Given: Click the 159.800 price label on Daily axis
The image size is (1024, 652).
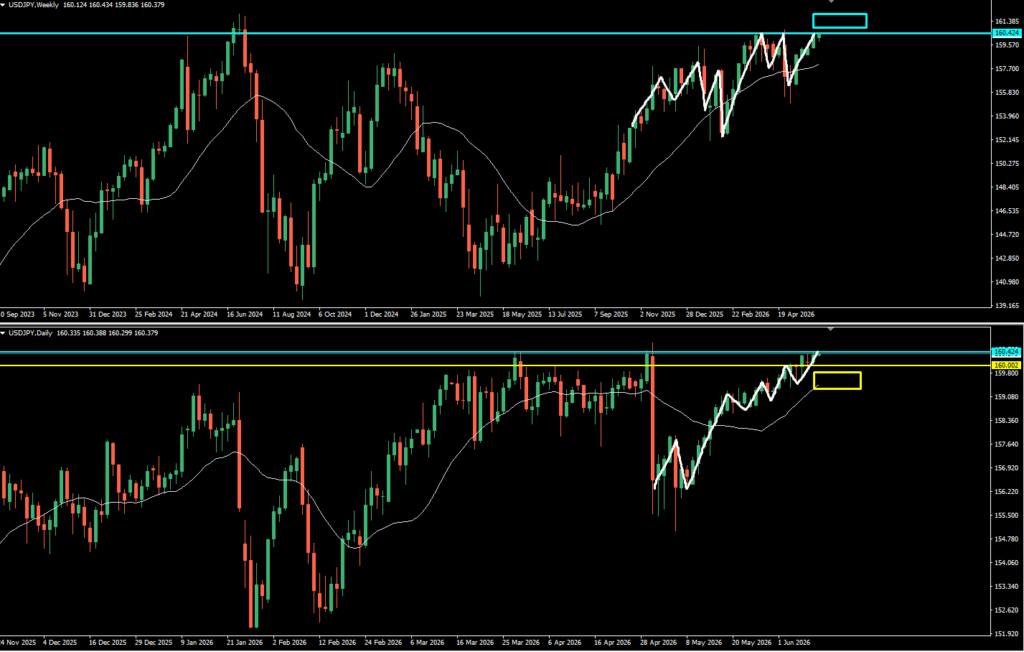Looking at the screenshot, I should tap(1008, 374).
